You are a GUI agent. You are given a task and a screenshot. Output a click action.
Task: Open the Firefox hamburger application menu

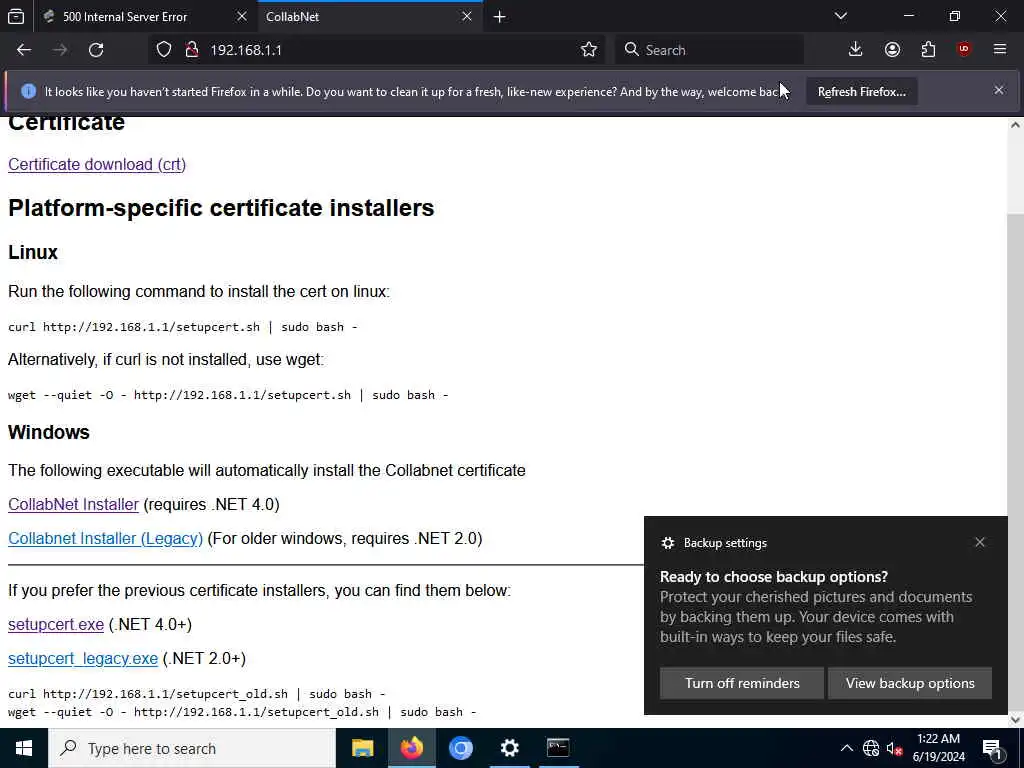1000,50
